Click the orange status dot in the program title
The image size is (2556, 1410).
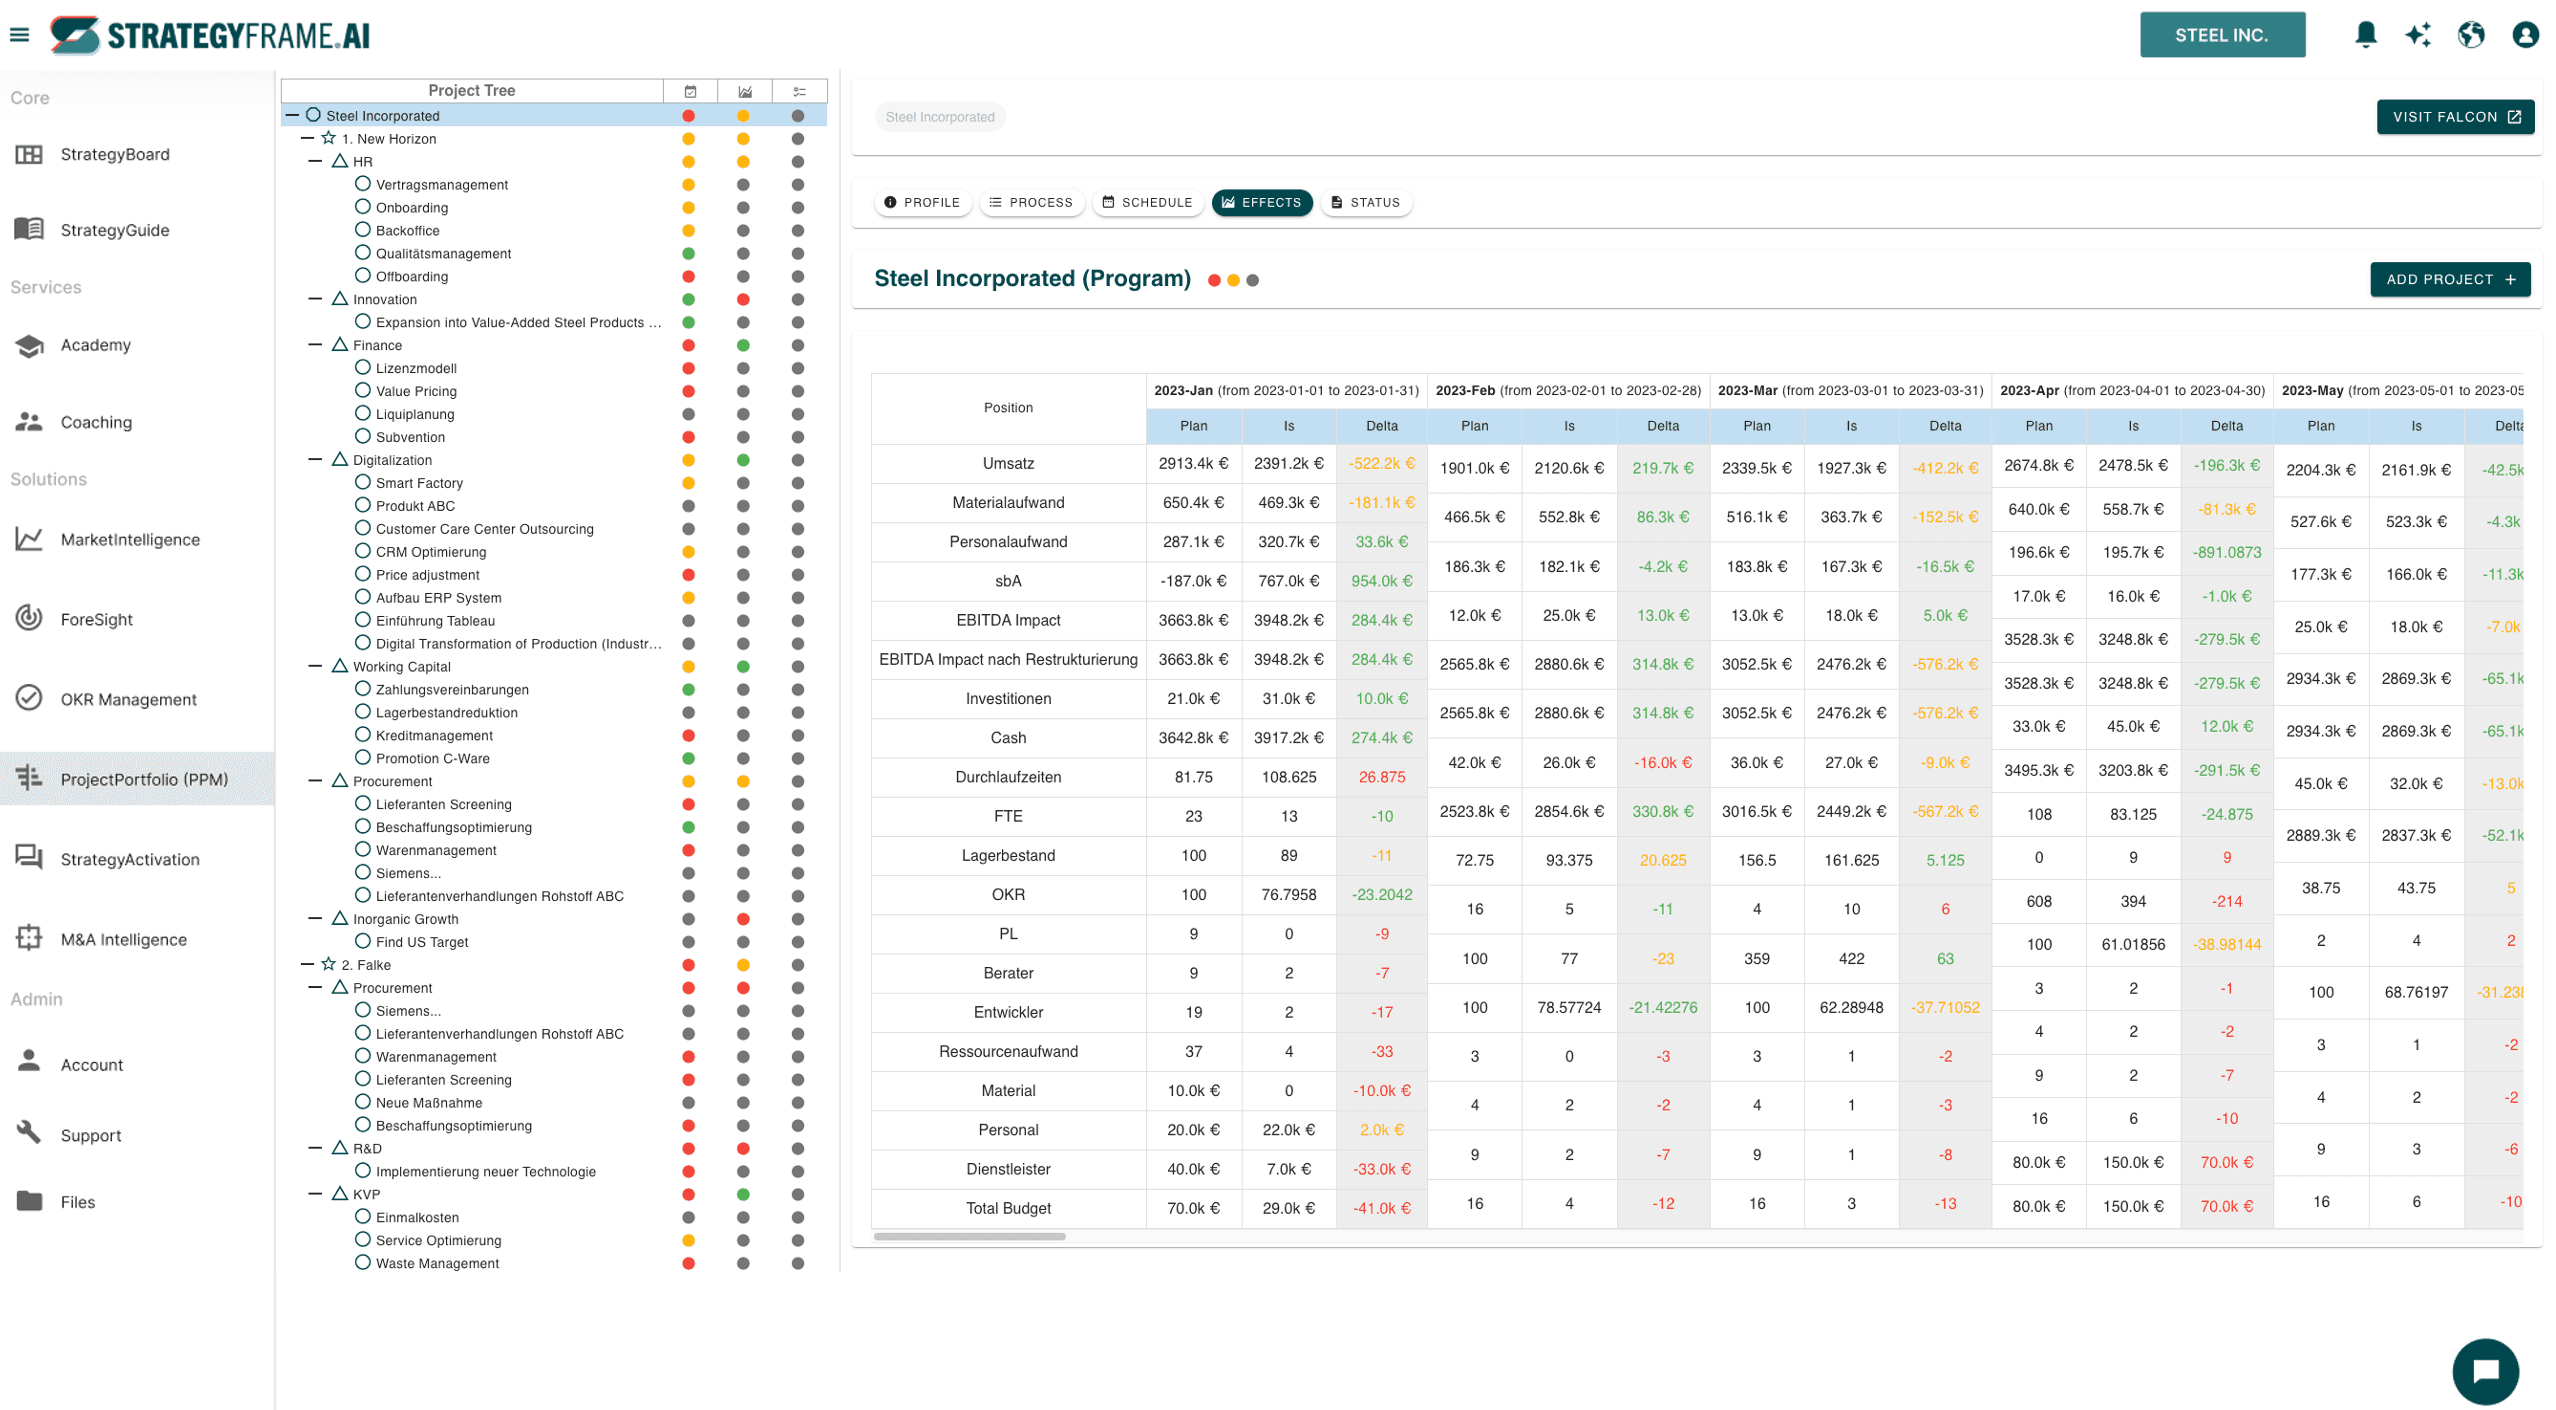(1233, 280)
